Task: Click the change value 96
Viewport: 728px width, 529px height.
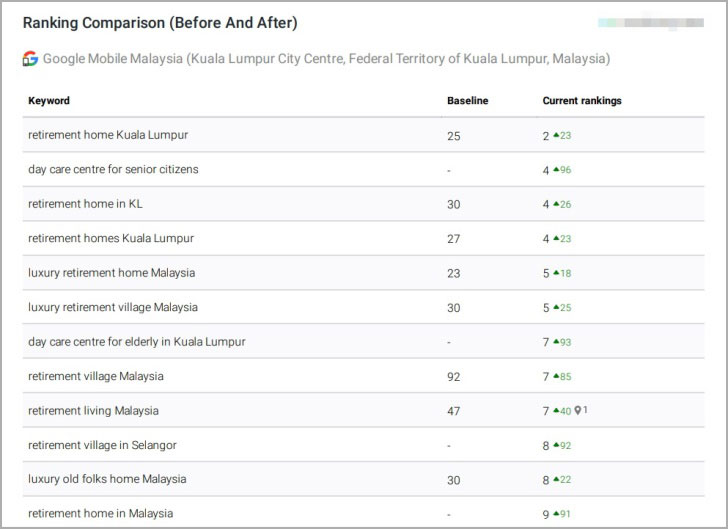Action: 566,170
